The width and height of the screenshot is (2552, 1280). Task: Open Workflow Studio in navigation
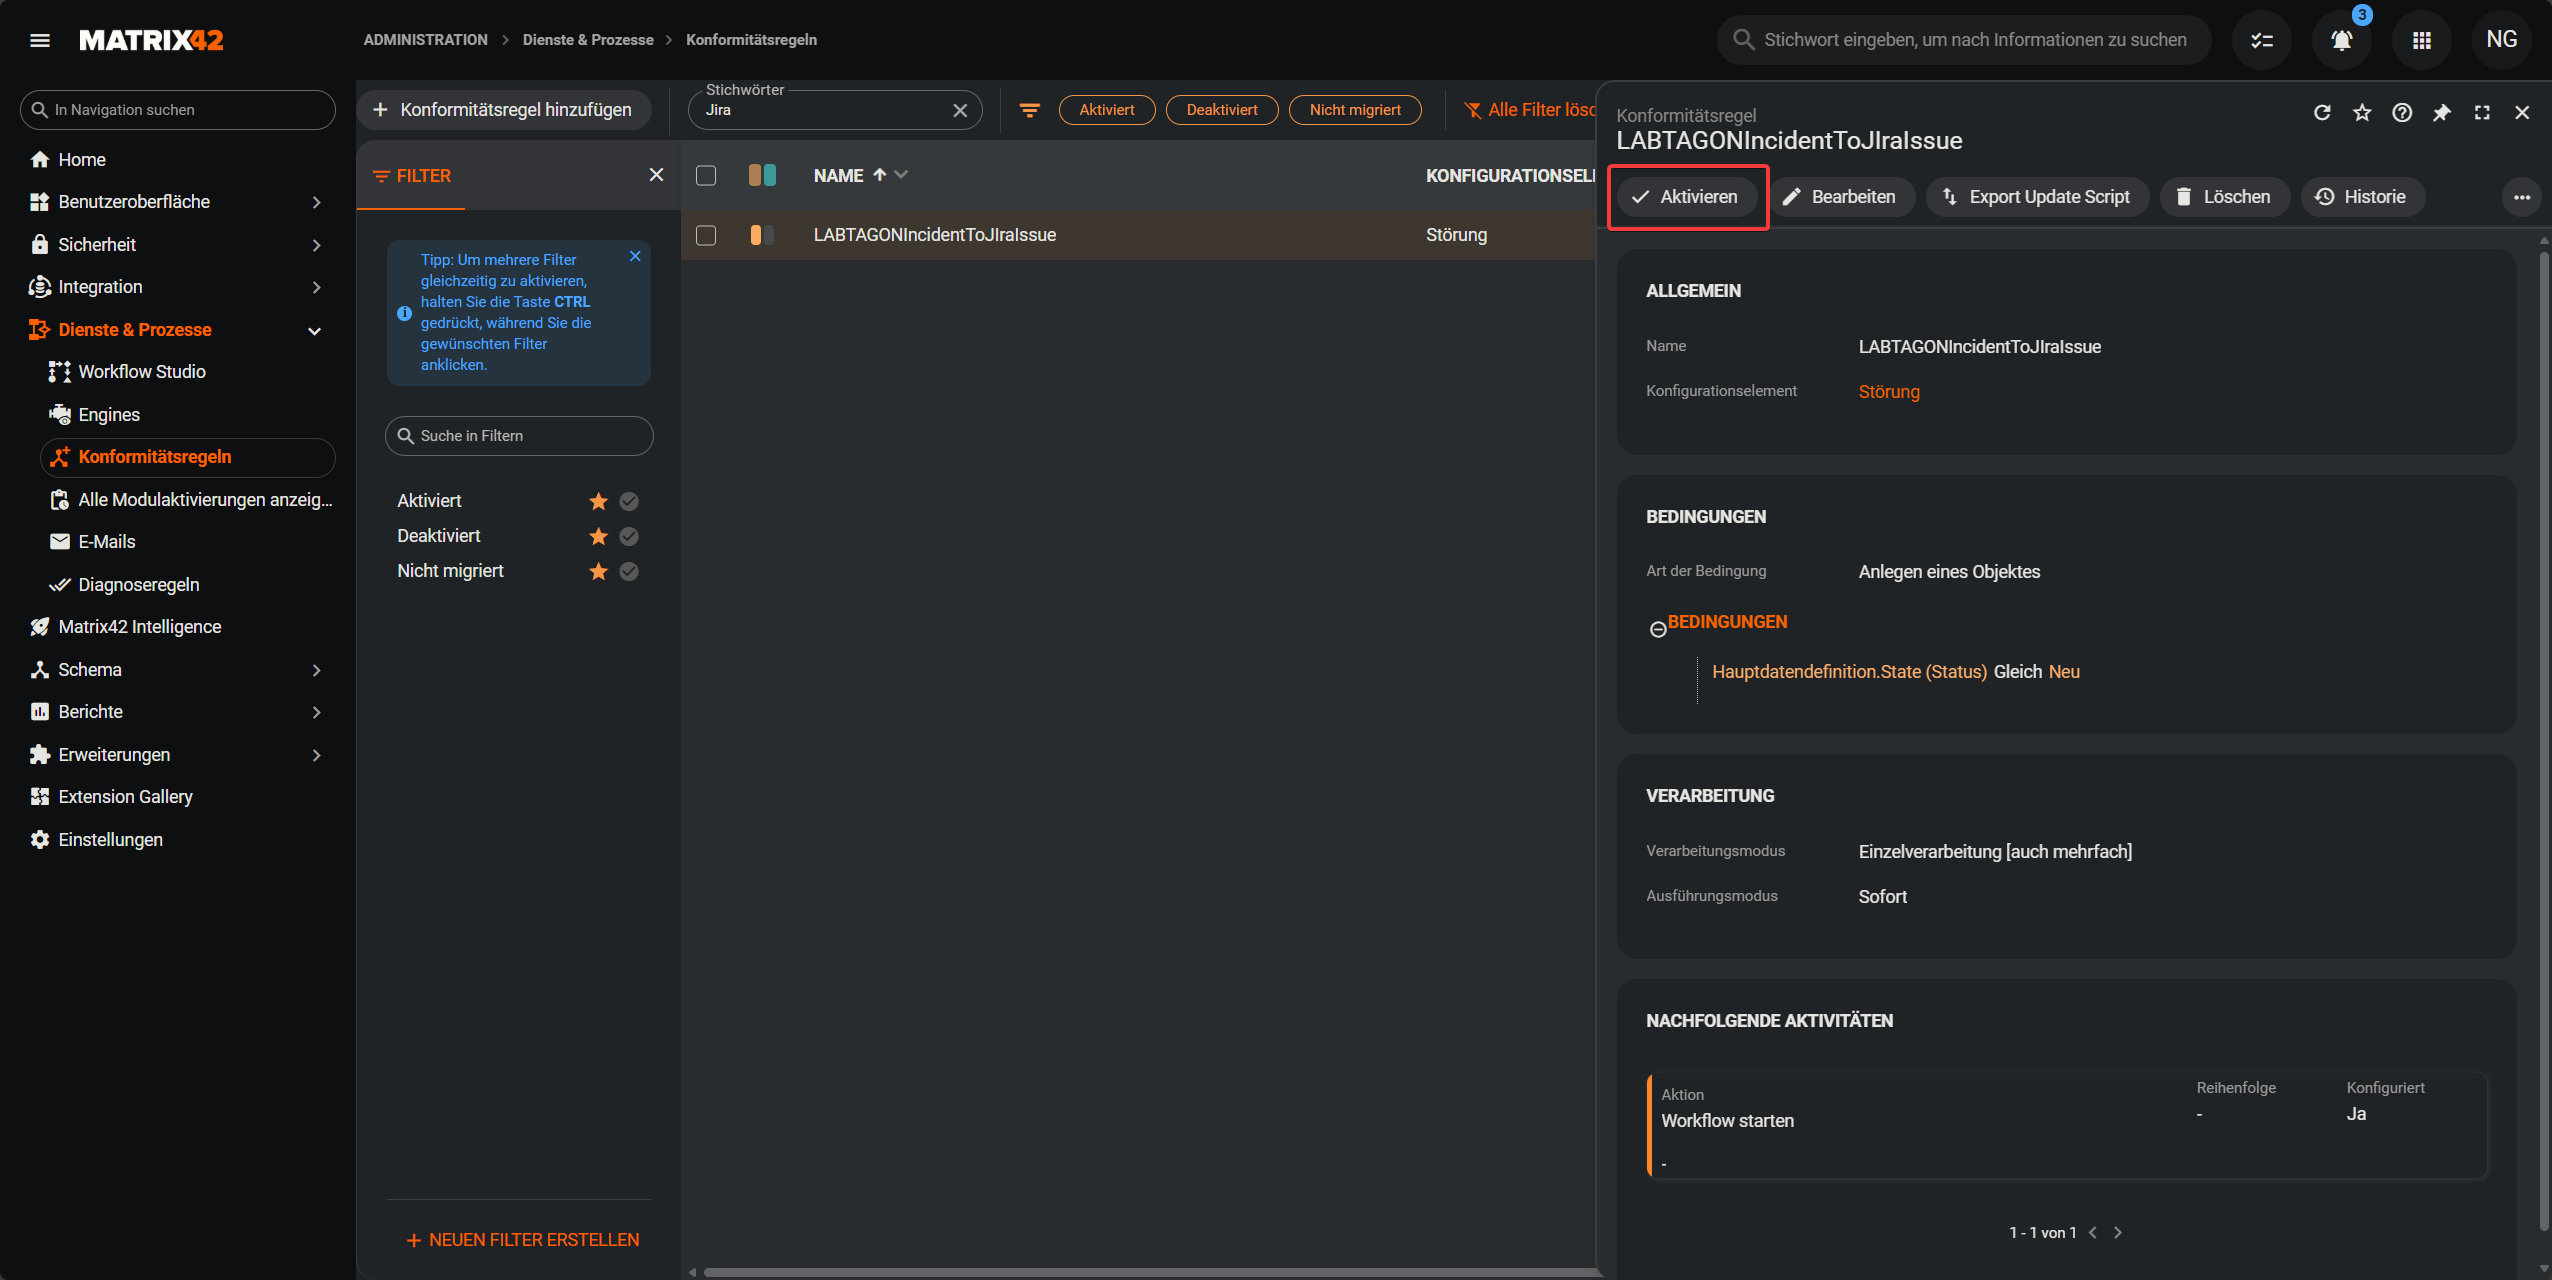click(x=142, y=372)
